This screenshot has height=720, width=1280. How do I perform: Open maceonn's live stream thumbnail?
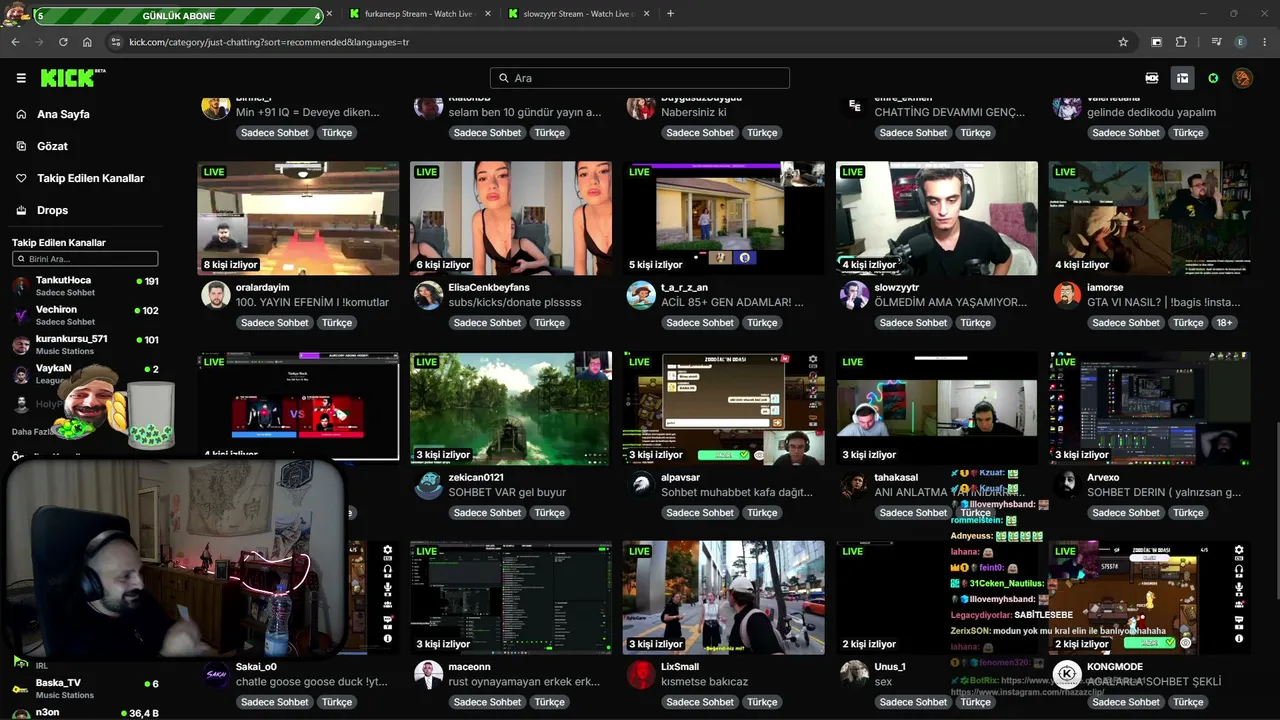(x=511, y=597)
